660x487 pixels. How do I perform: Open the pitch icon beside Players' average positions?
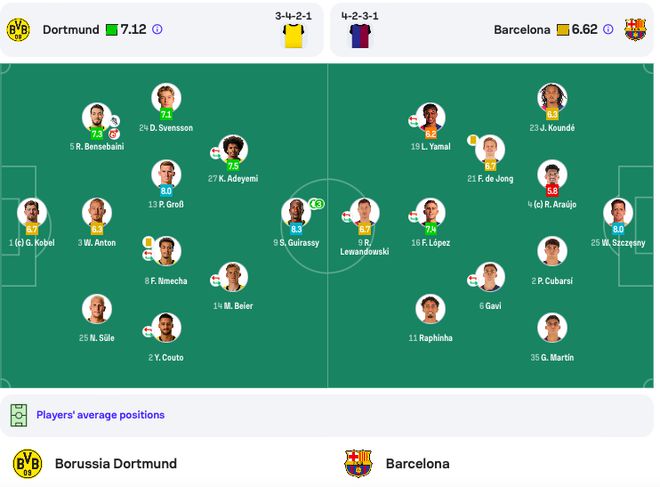19,415
